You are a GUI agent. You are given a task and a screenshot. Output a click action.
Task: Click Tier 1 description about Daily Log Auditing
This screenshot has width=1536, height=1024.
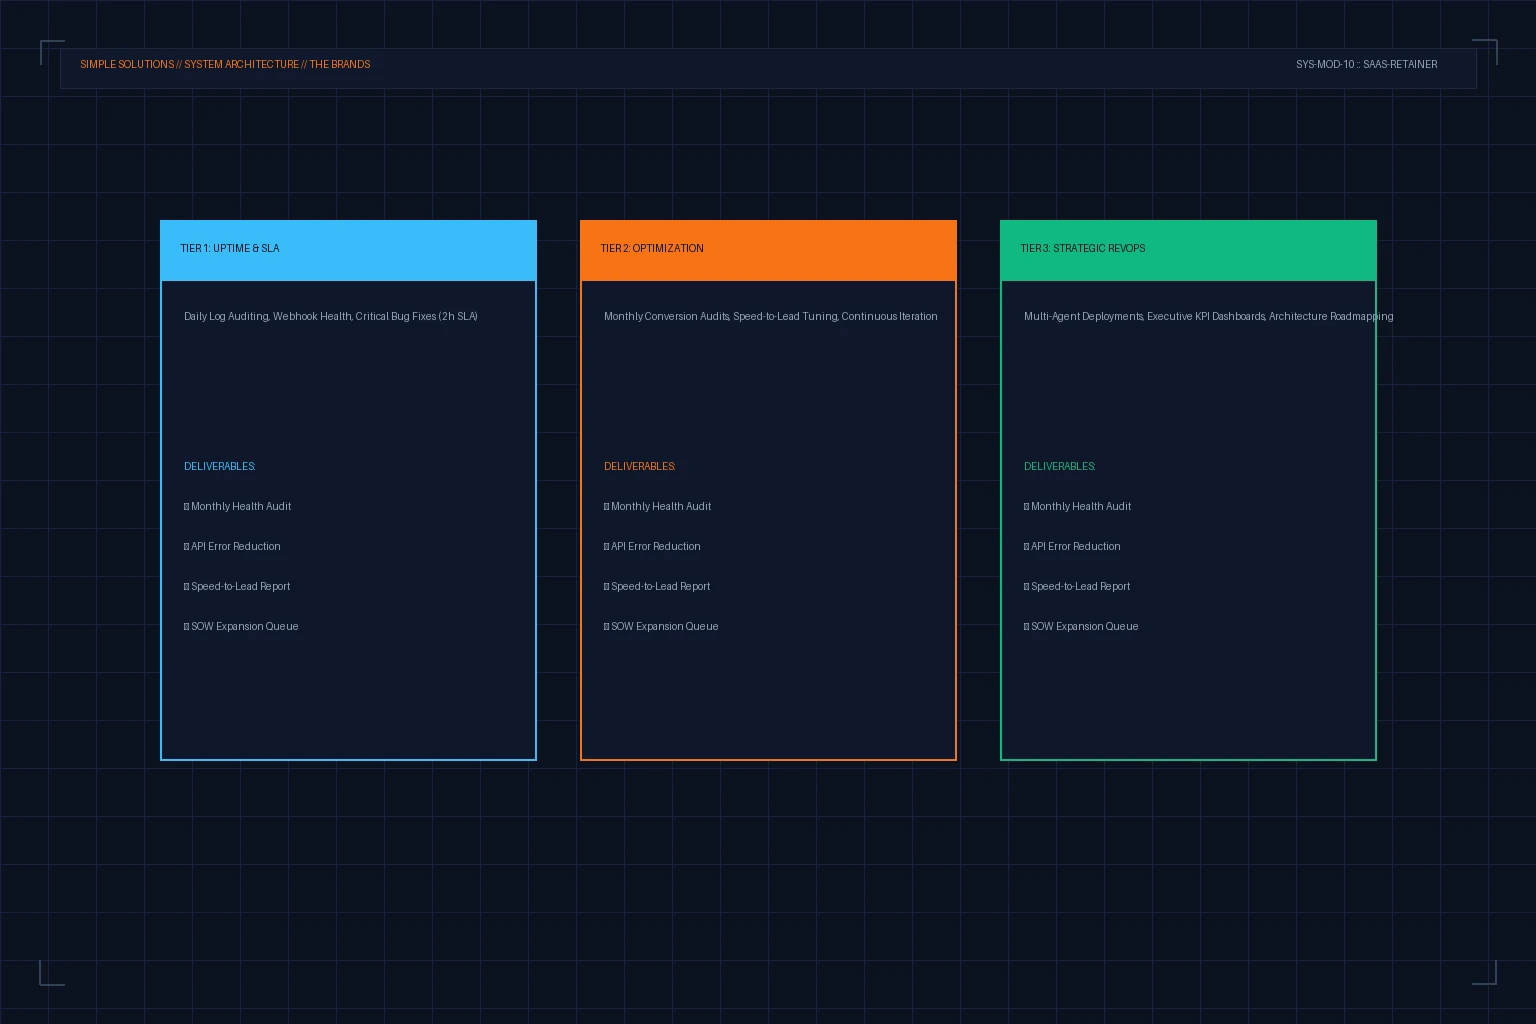coord(331,316)
